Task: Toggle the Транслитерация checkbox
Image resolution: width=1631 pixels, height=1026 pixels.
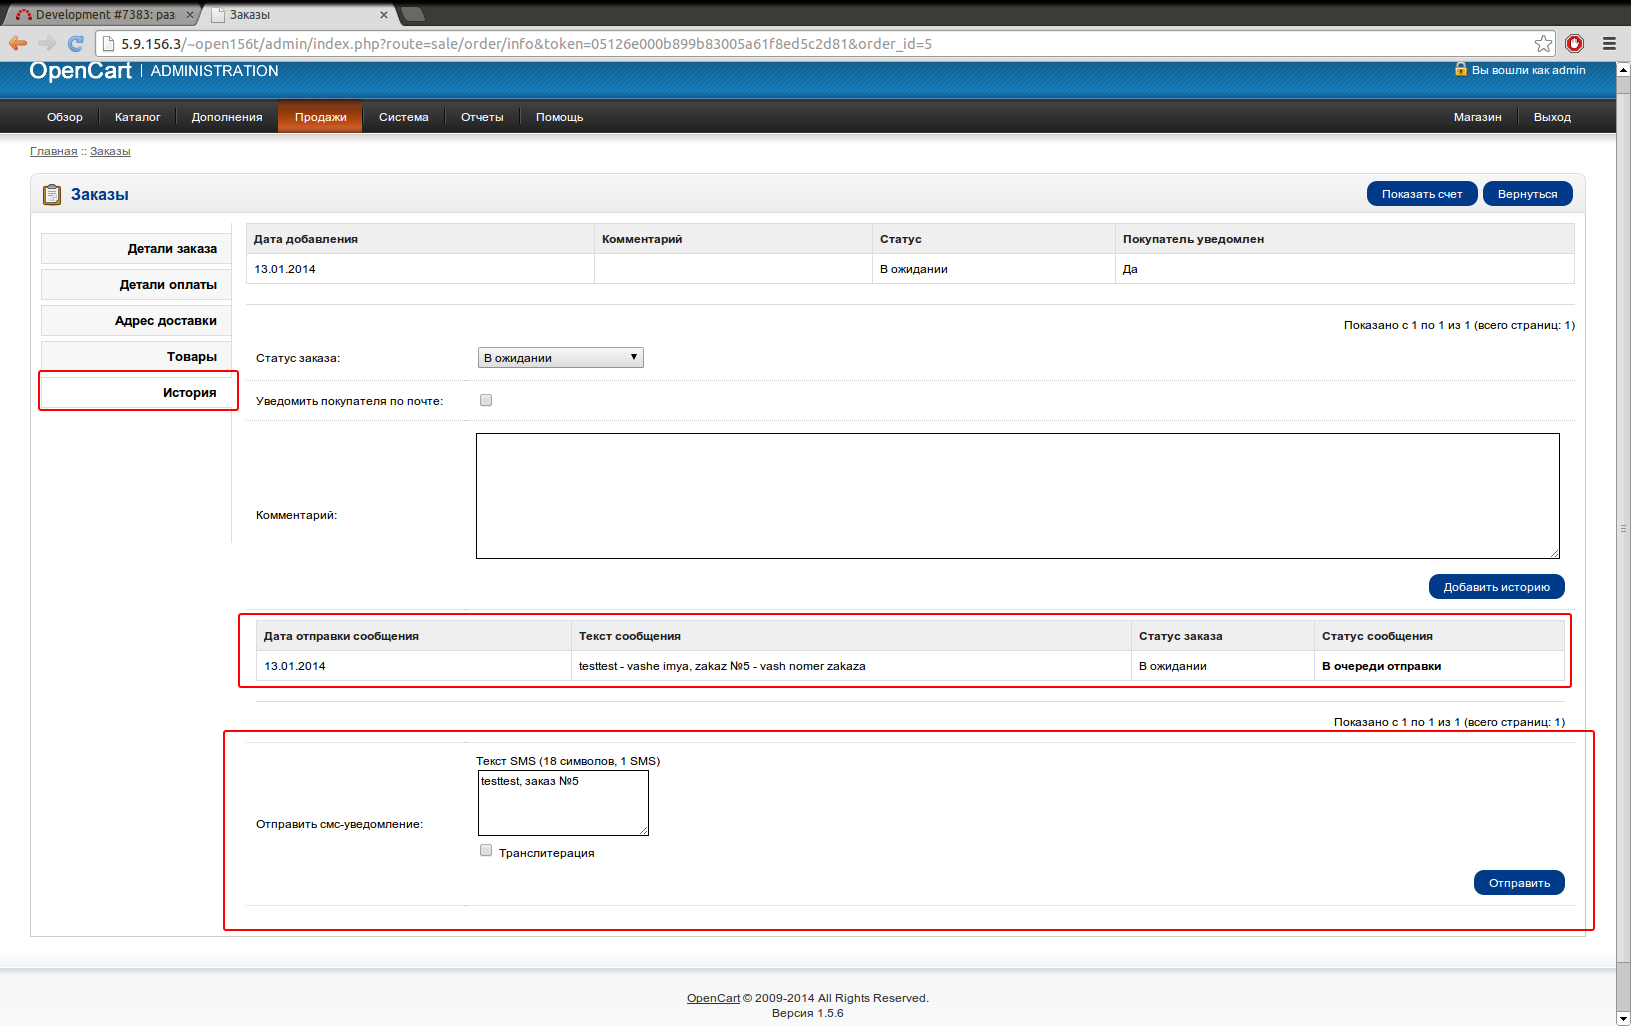Action: pos(486,851)
